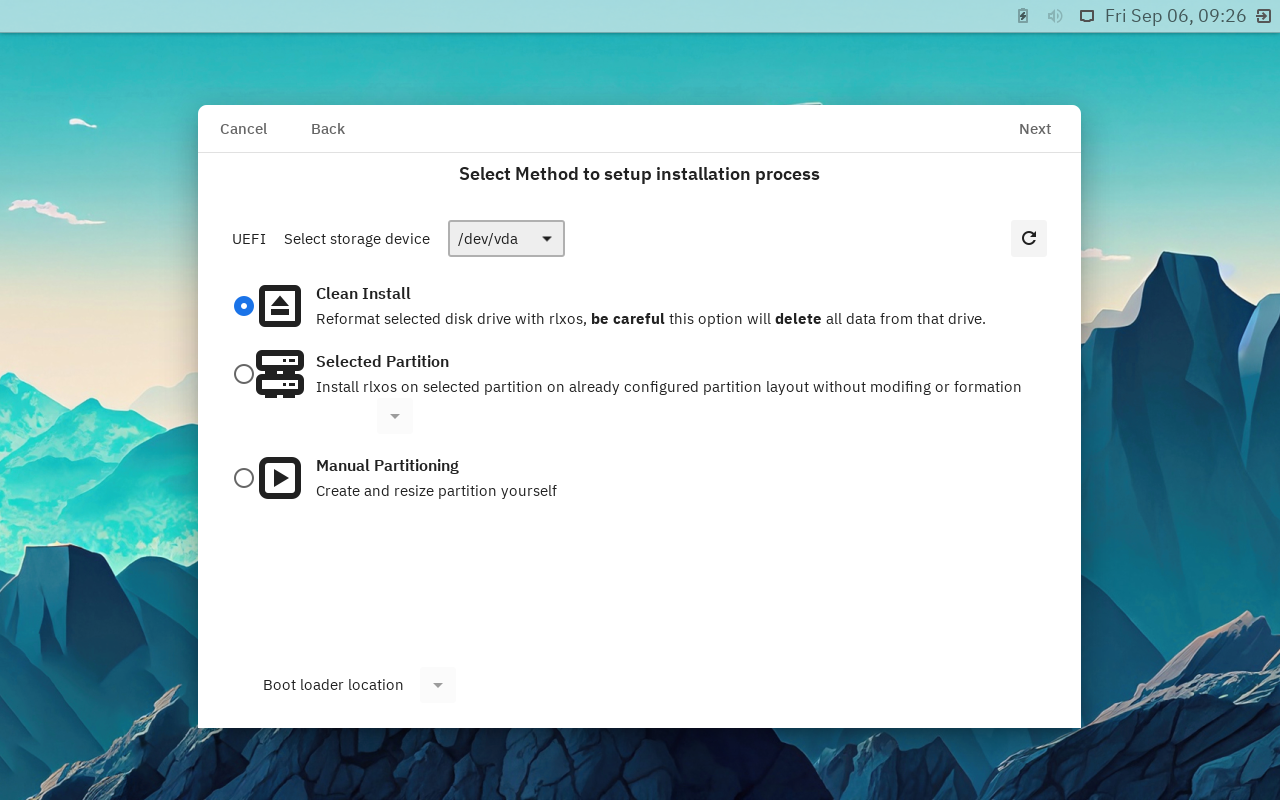Expand the partition selection dropdown
Screen dimensions: 1280x800
click(x=395, y=416)
